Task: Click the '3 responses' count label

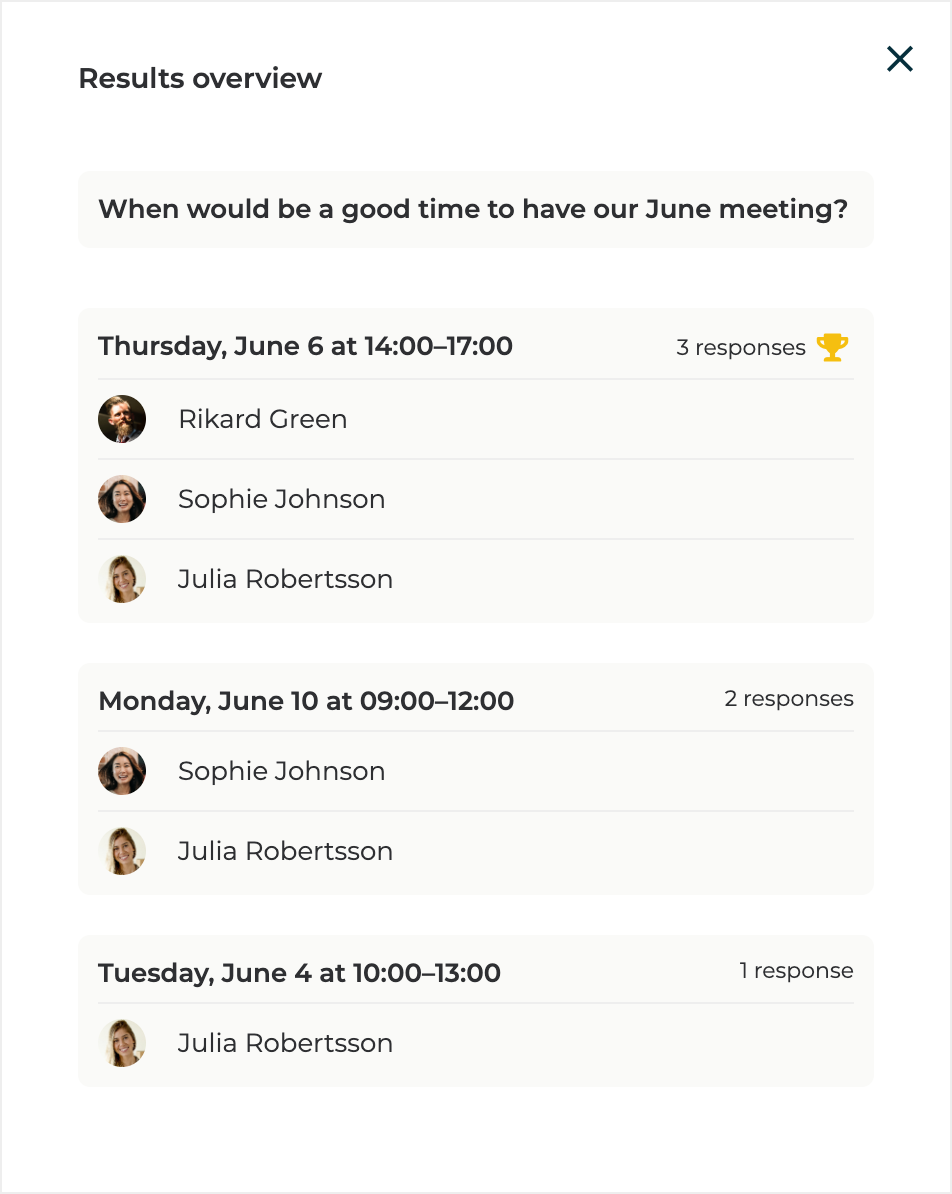Action: click(x=740, y=348)
